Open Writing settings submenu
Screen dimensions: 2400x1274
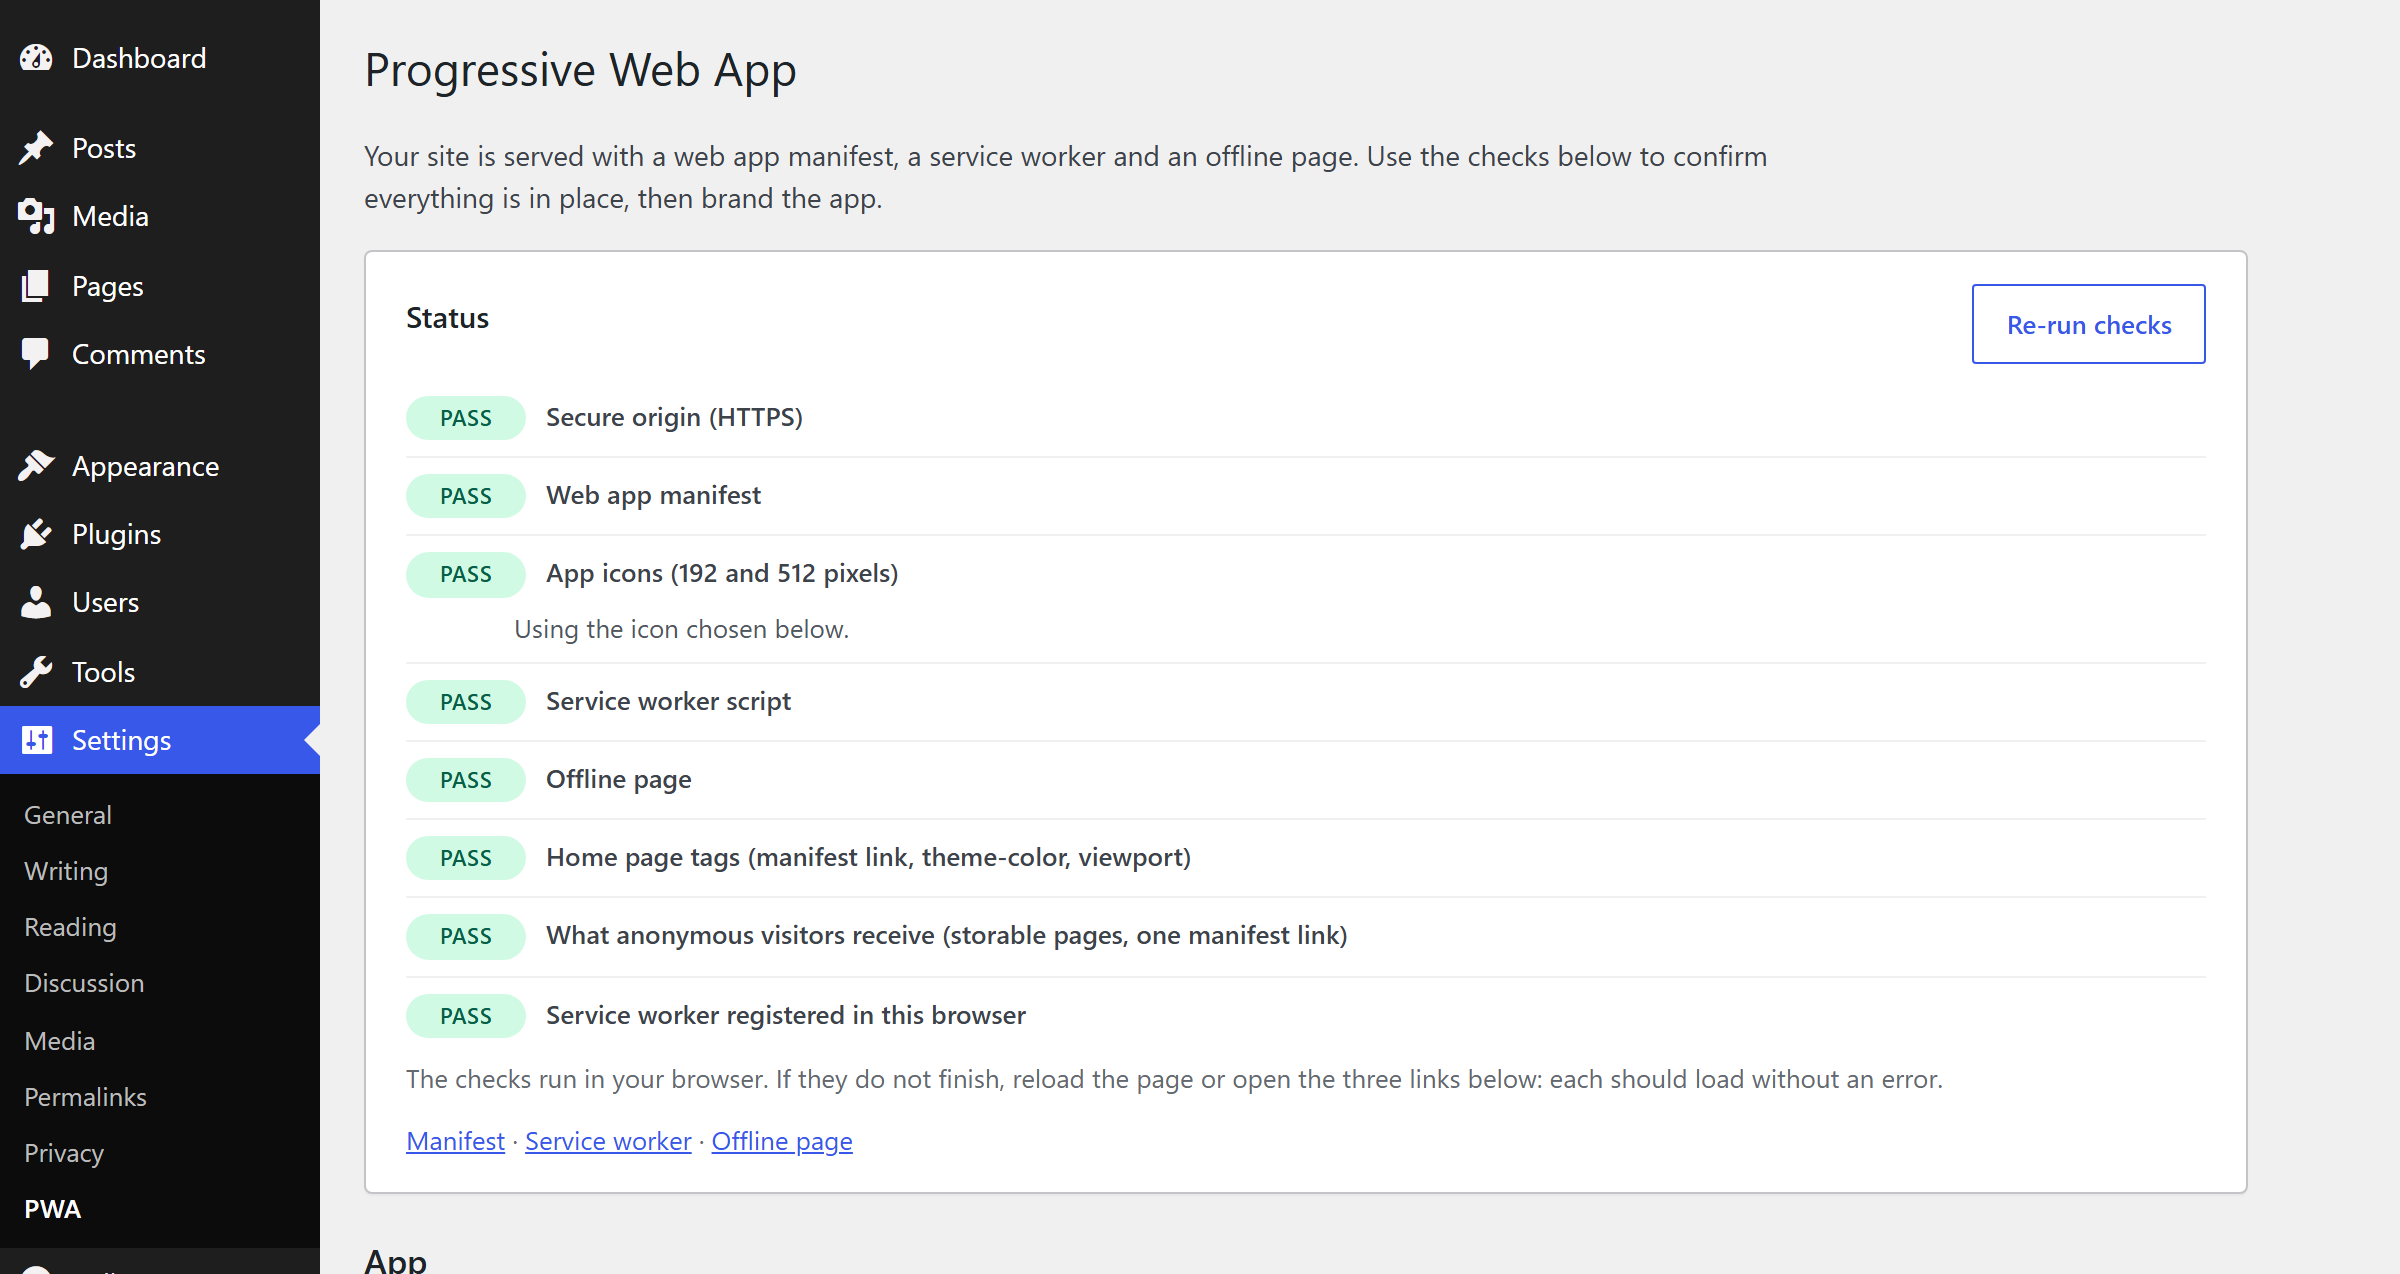tap(66, 871)
